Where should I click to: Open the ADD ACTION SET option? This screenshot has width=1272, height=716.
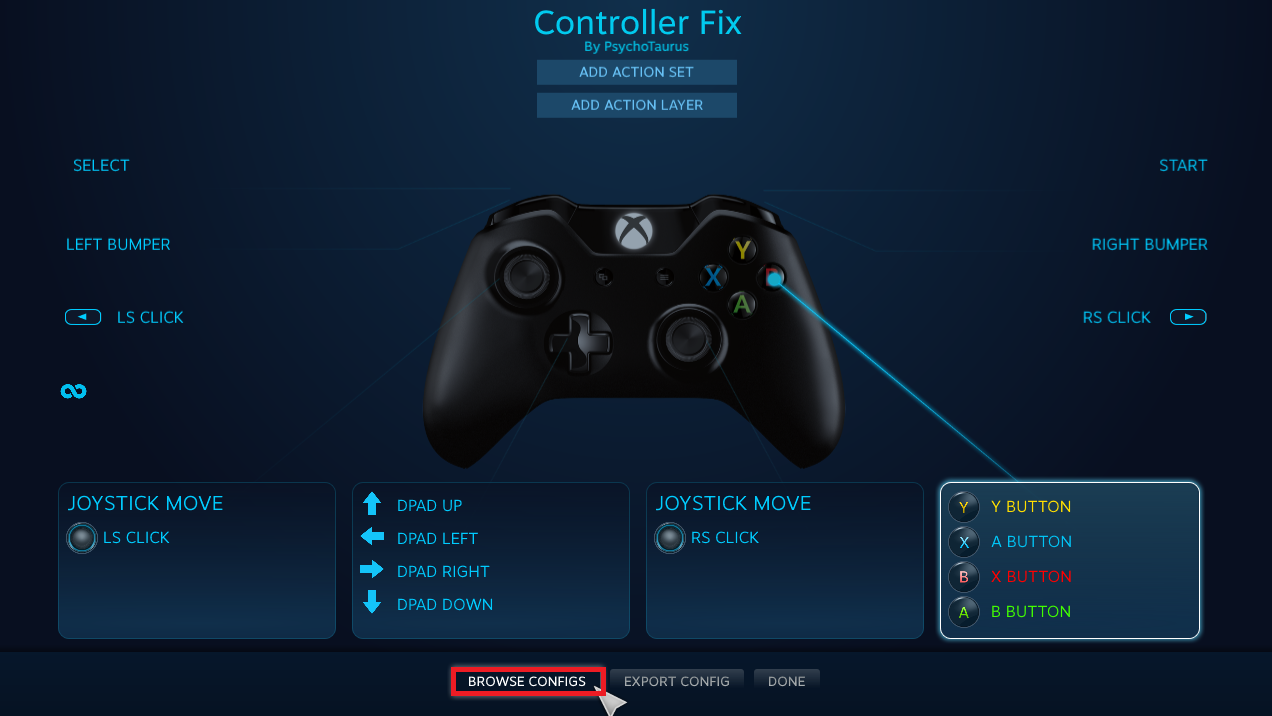tap(637, 72)
